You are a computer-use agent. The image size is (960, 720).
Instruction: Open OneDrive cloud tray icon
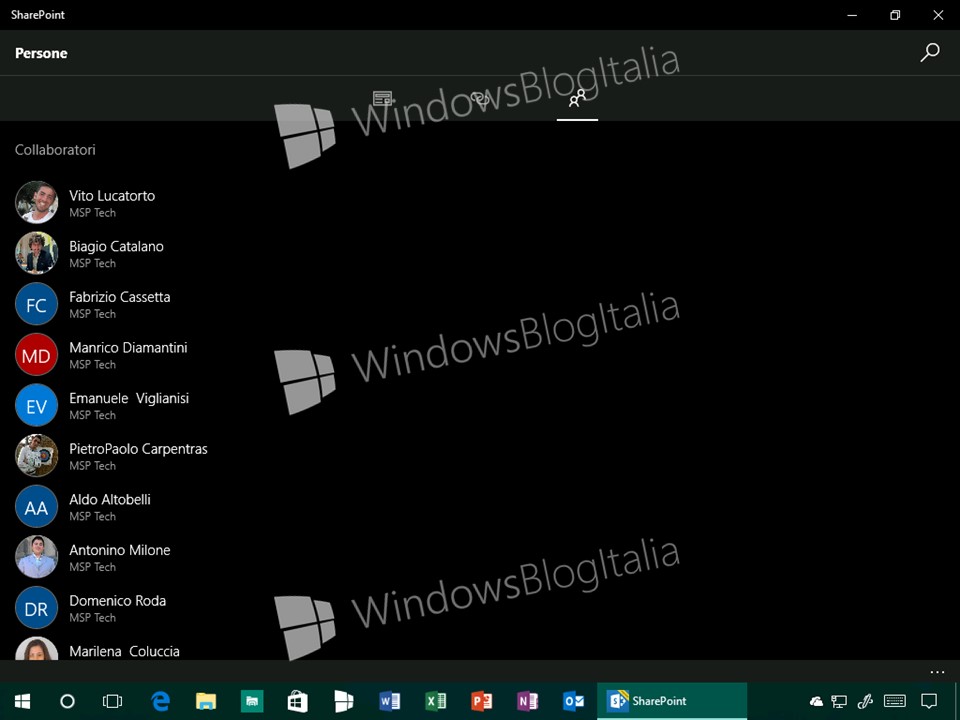point(816,701)
